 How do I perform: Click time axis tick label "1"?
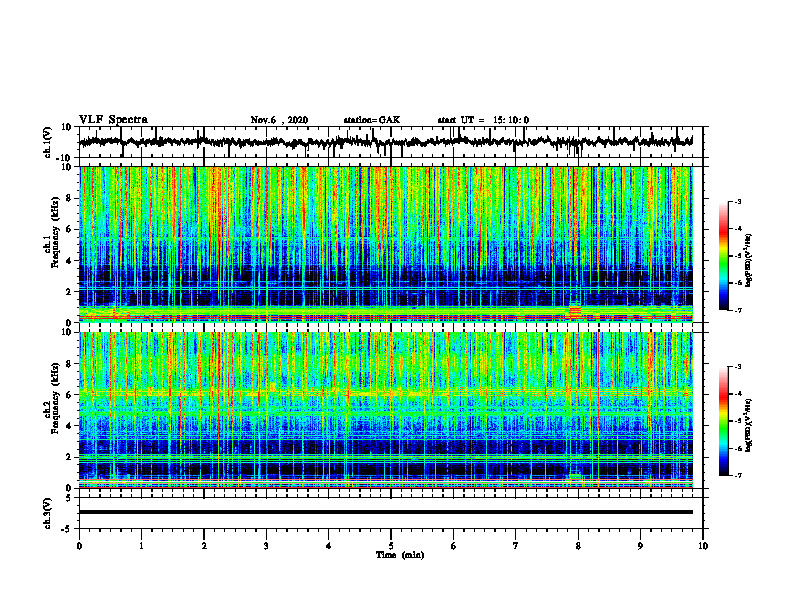[141, 546]
